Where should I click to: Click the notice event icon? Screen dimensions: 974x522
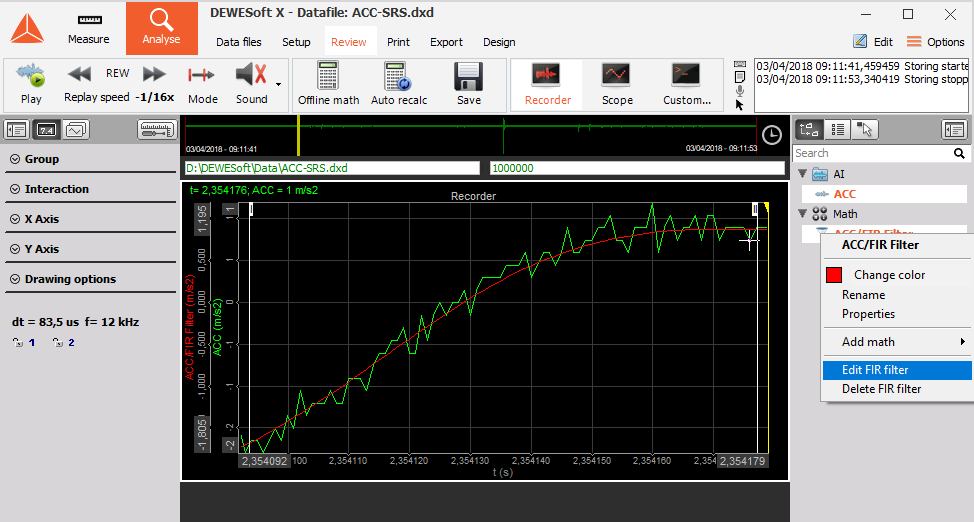coord(739,77)
